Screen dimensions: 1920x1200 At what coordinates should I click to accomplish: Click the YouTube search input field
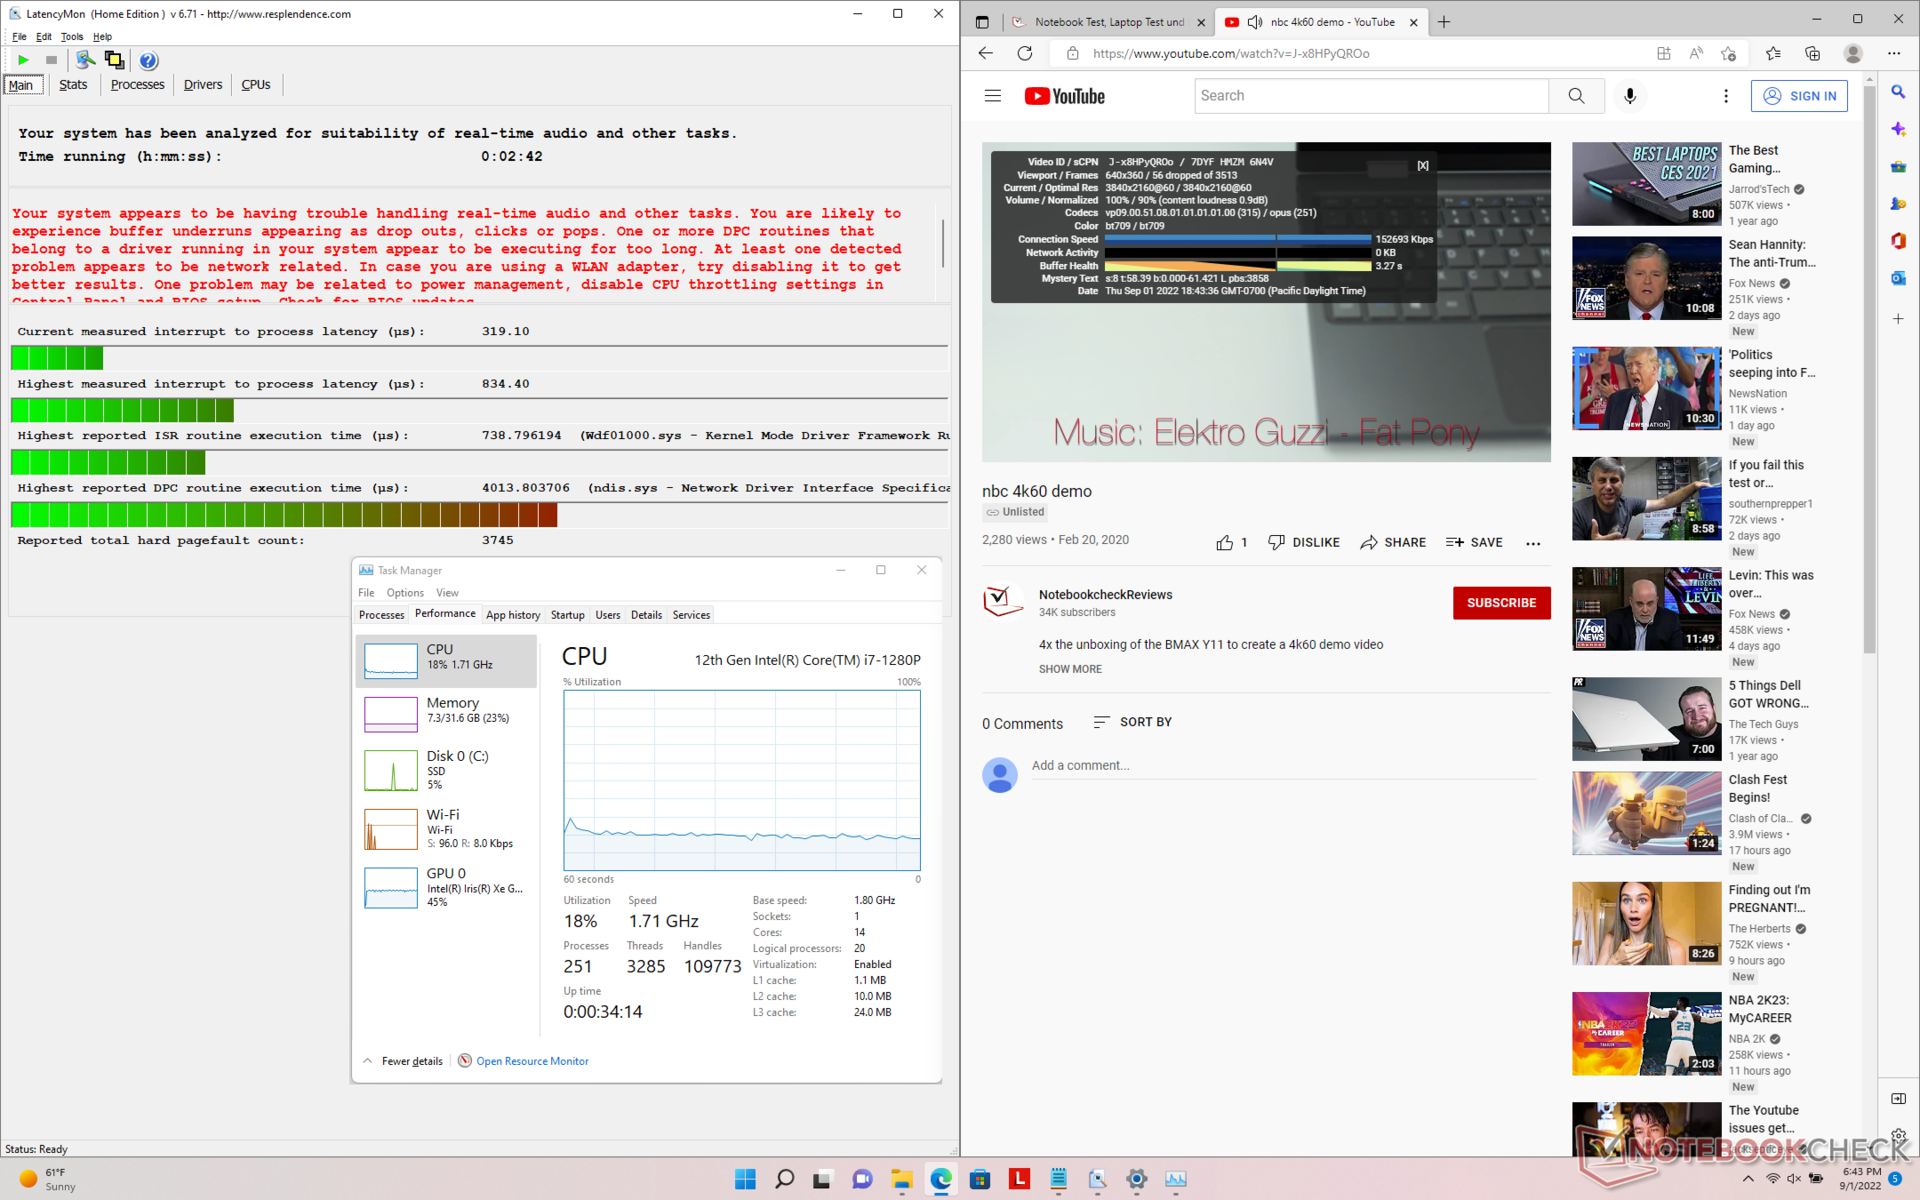click(x=1370, y=96)
